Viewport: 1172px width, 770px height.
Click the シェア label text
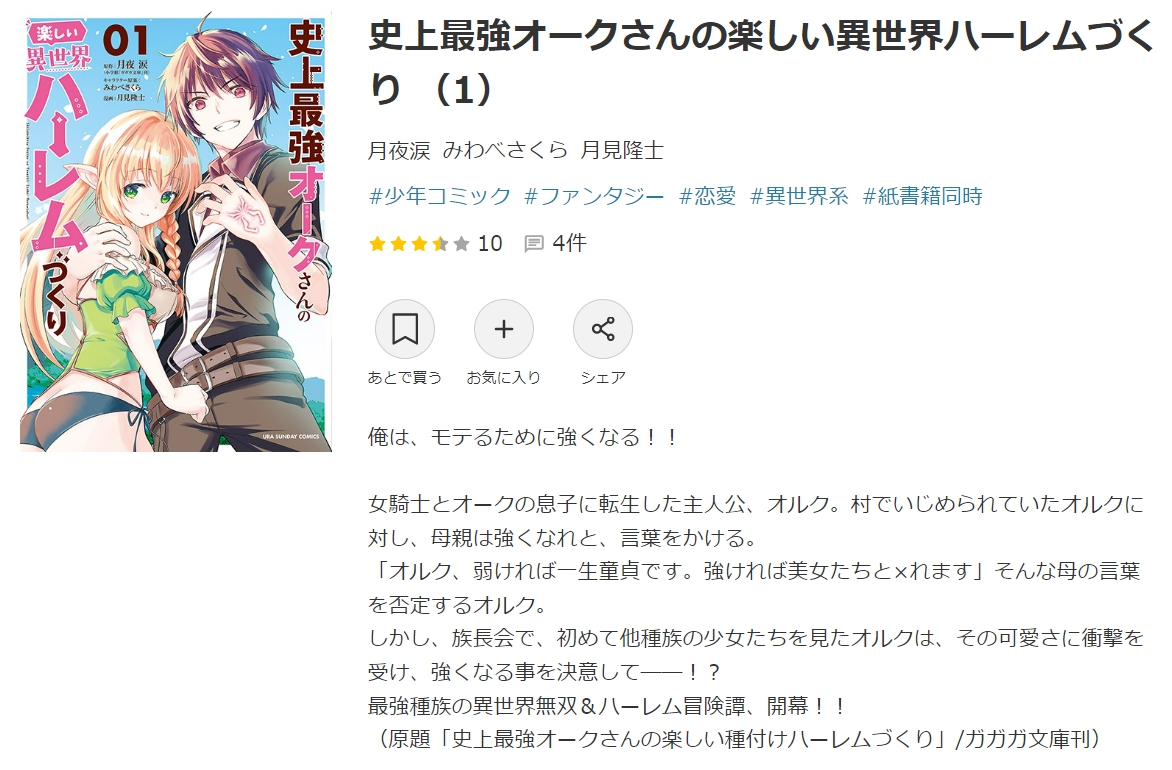(x=602, y=378)
